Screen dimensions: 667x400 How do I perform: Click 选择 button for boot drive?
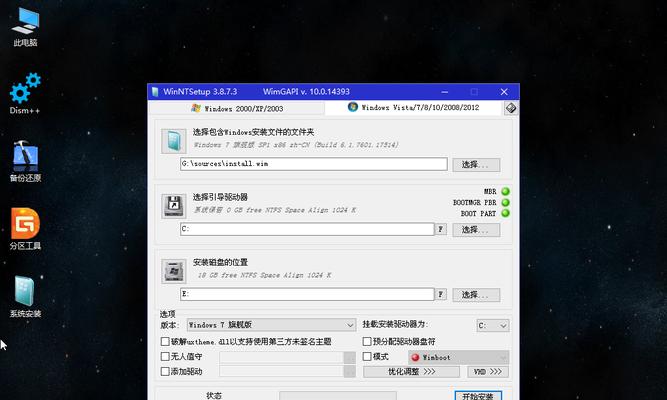click(x=476, y=230)
